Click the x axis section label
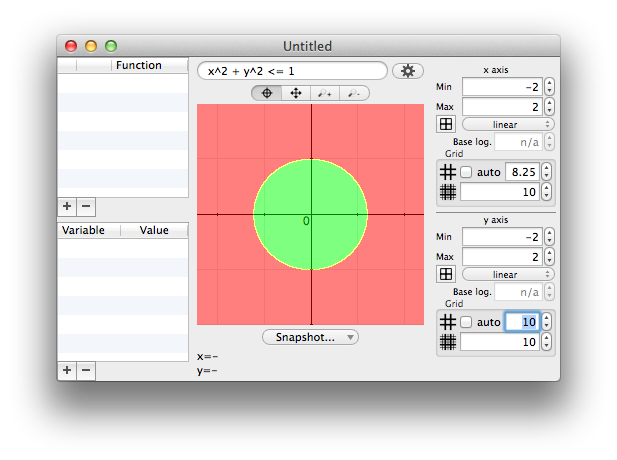Screen dimensions: 617x460 click(496, 70)
